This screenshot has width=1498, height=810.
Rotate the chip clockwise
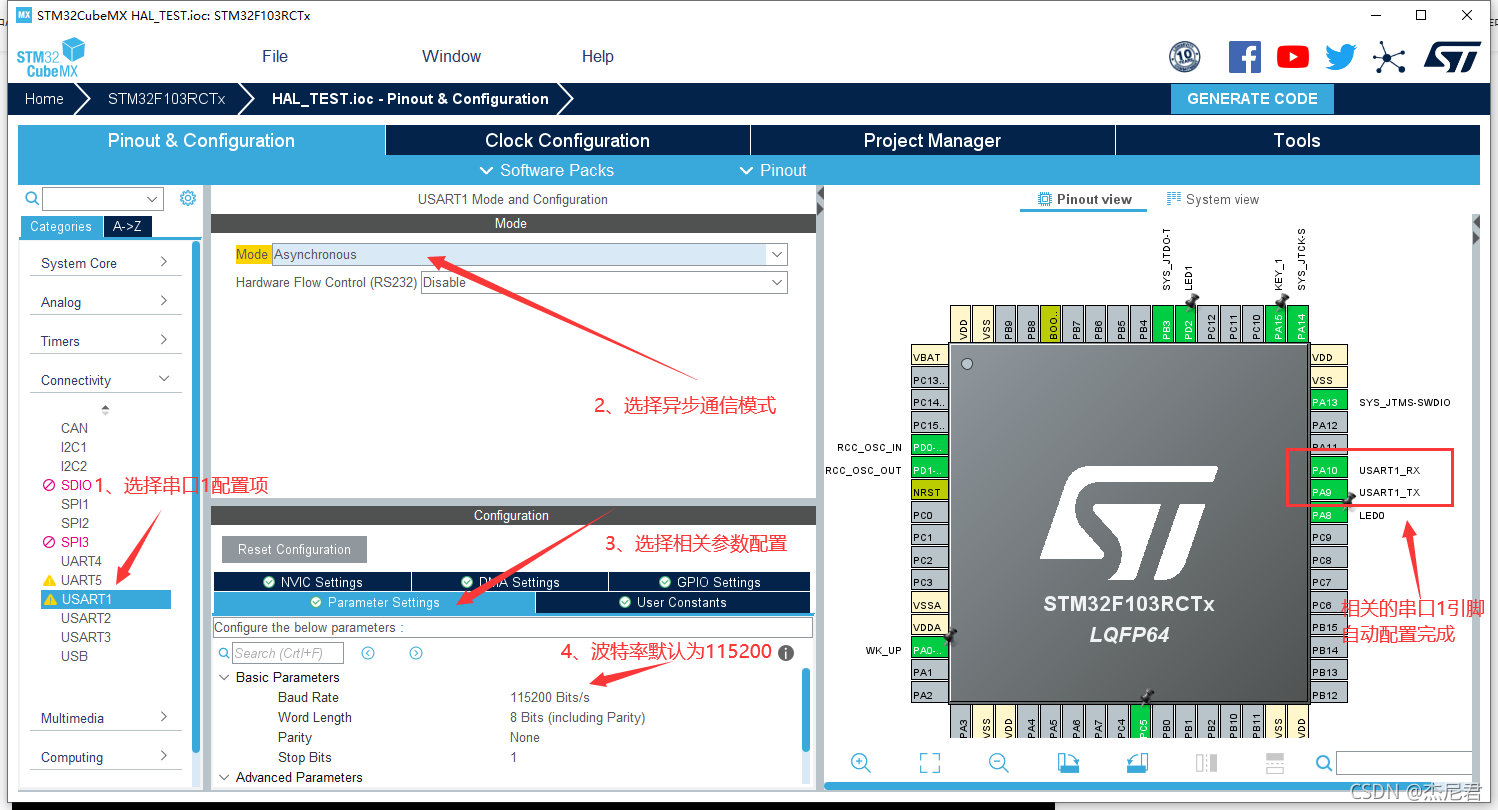point(1068,762)
